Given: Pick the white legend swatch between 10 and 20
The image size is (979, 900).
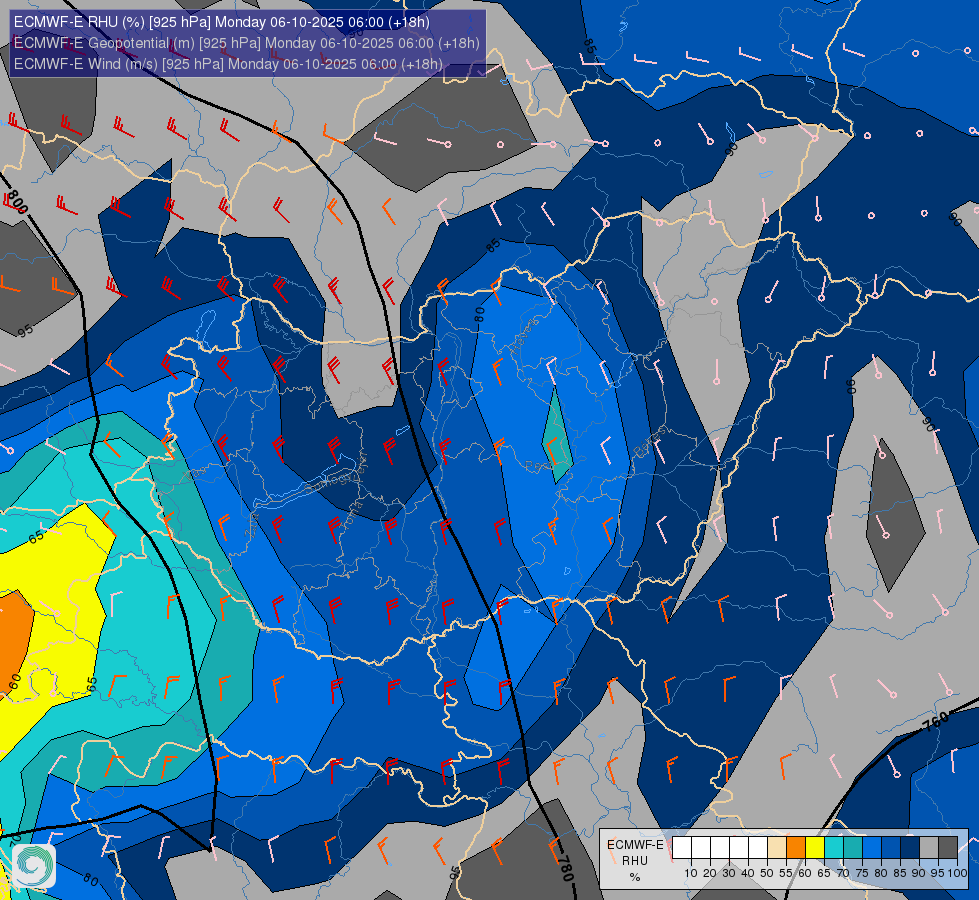Looking at the screenshot, I should point(701,848).
